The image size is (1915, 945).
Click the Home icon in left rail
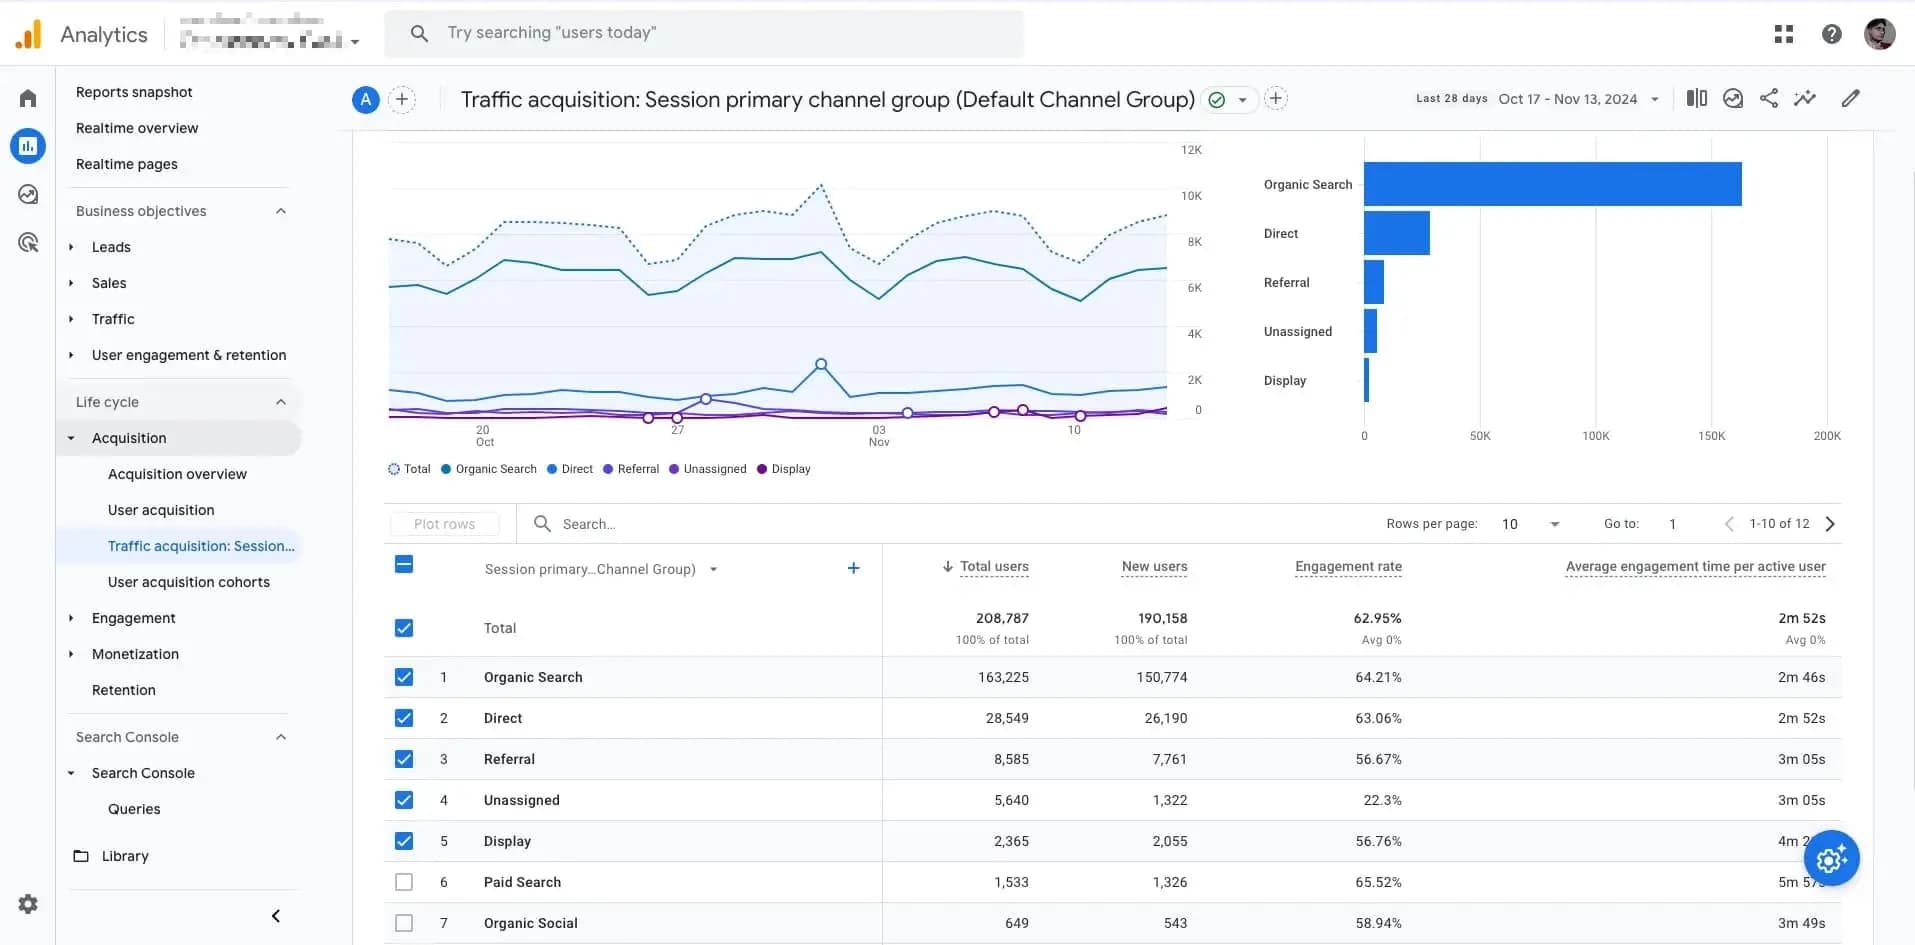click(28, 98)
